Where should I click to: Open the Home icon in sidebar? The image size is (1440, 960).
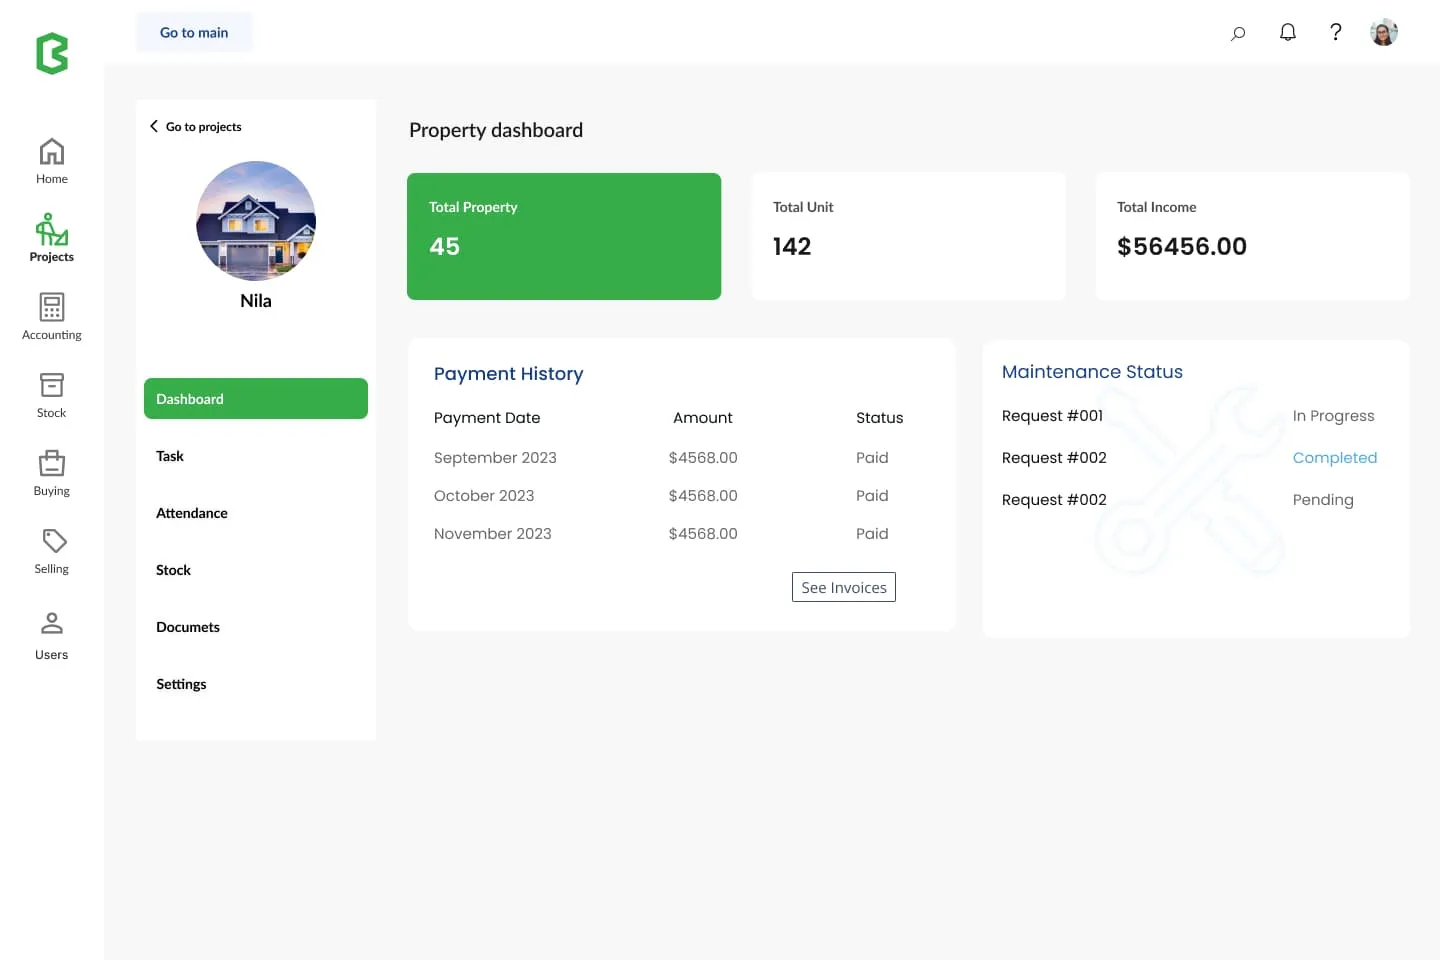pos(52,152)
